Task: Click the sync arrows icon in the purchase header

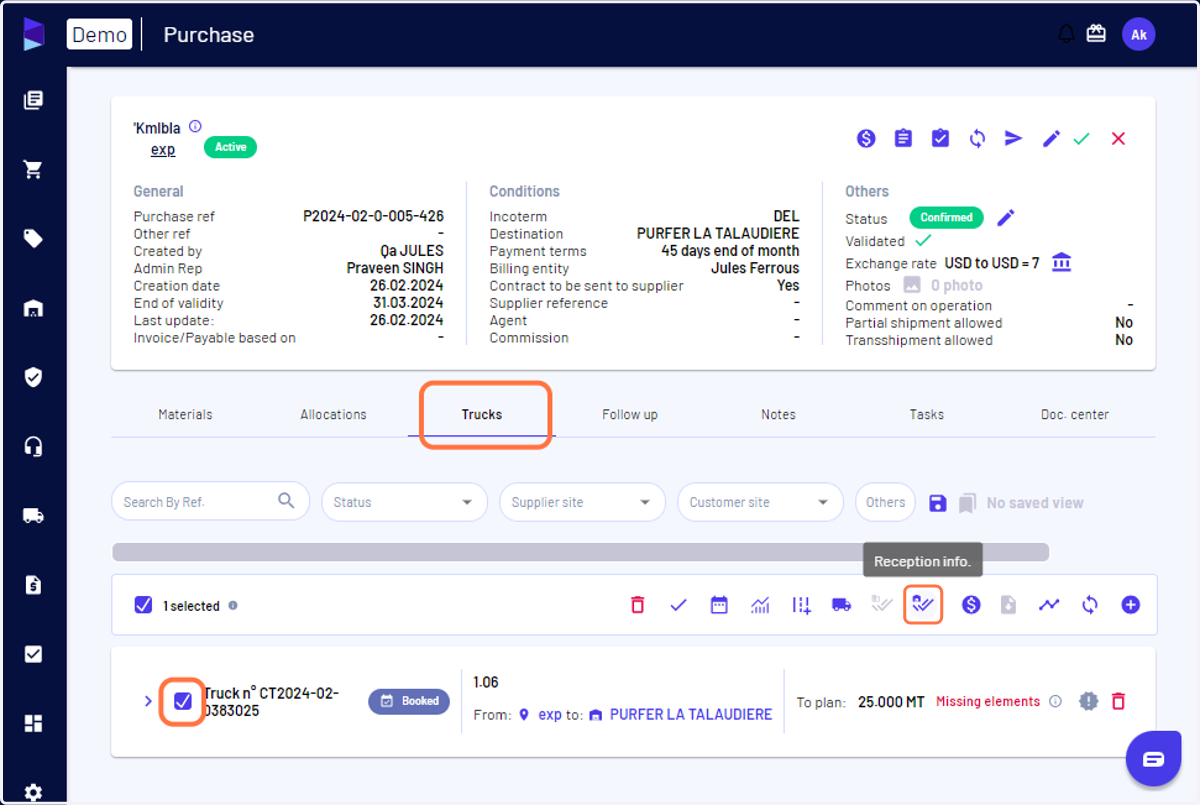Action: (x=977, y=139)
